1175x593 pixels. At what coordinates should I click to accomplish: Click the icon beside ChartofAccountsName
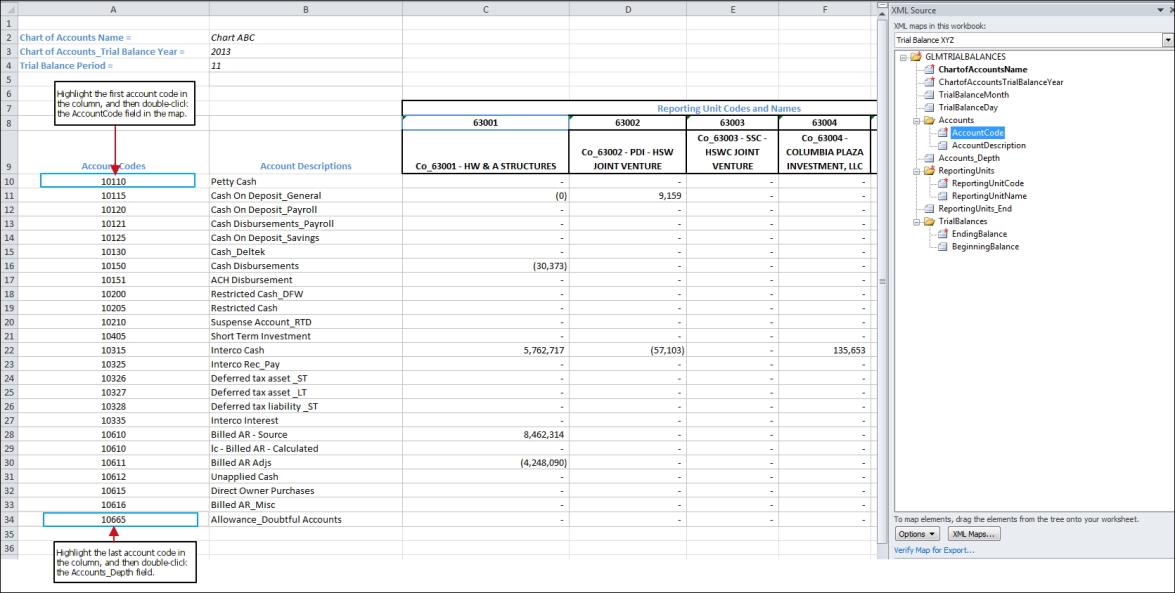click(x=930, y=69)
